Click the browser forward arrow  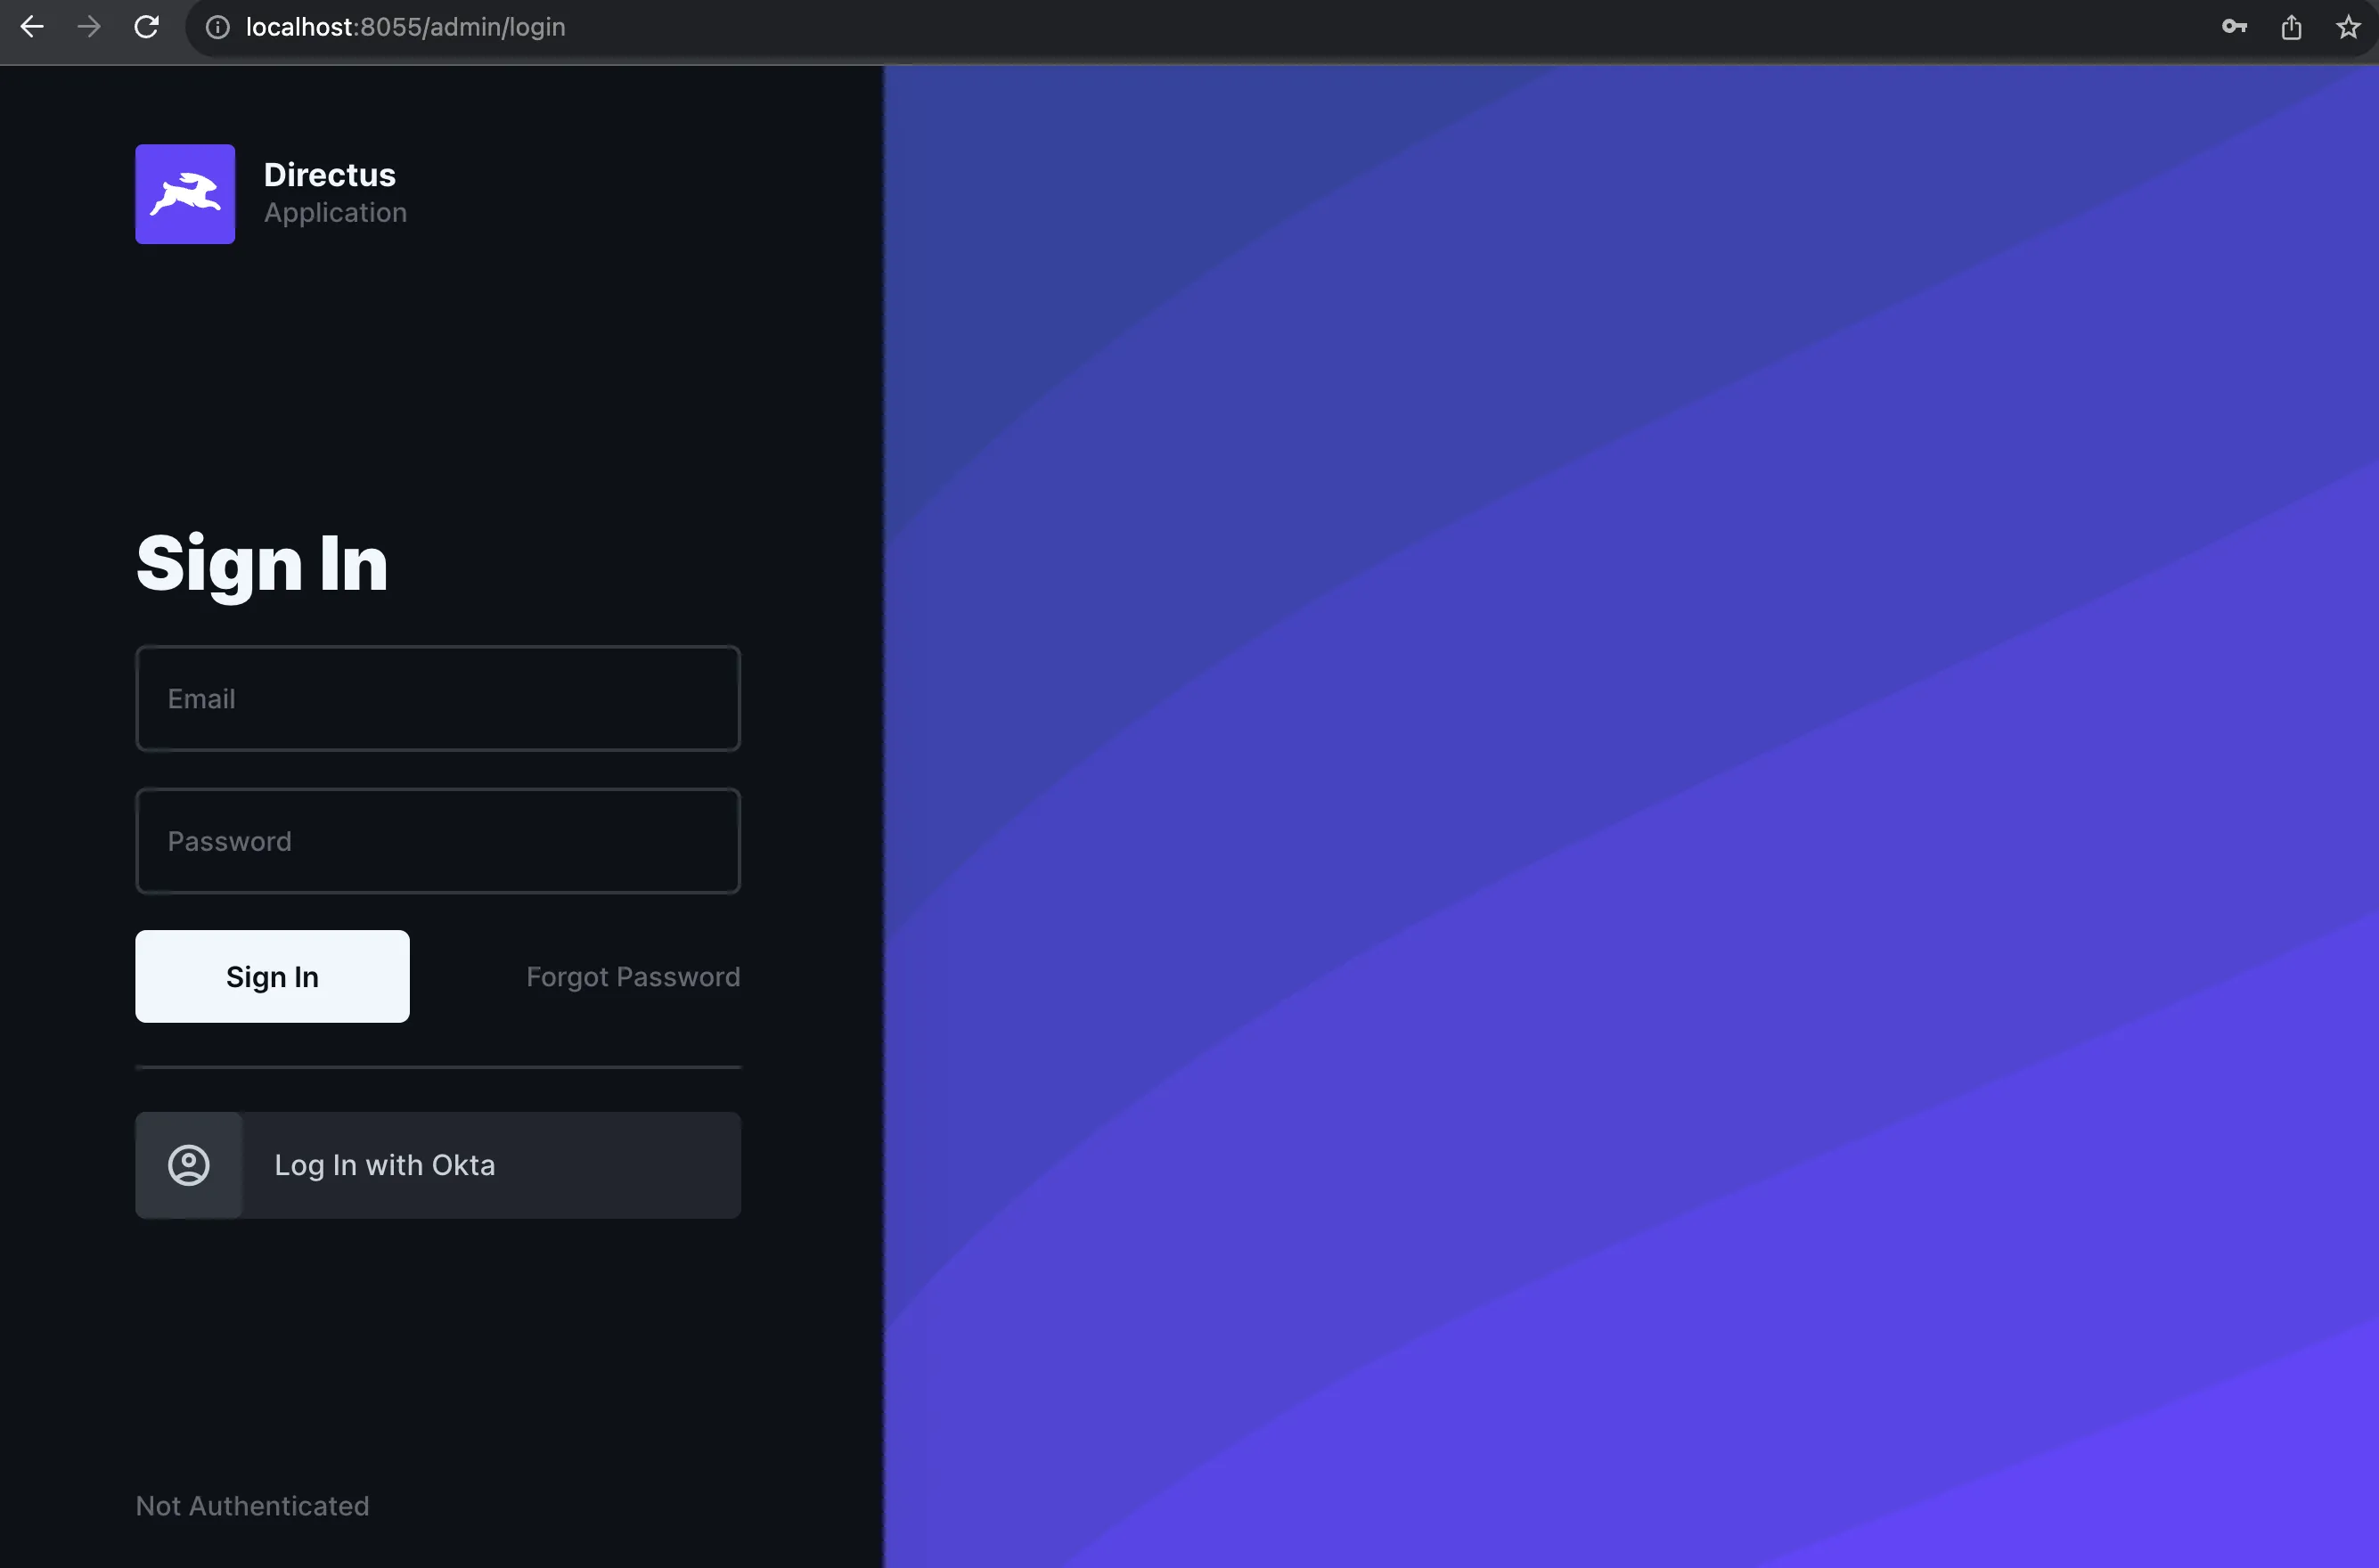point(89,27)
